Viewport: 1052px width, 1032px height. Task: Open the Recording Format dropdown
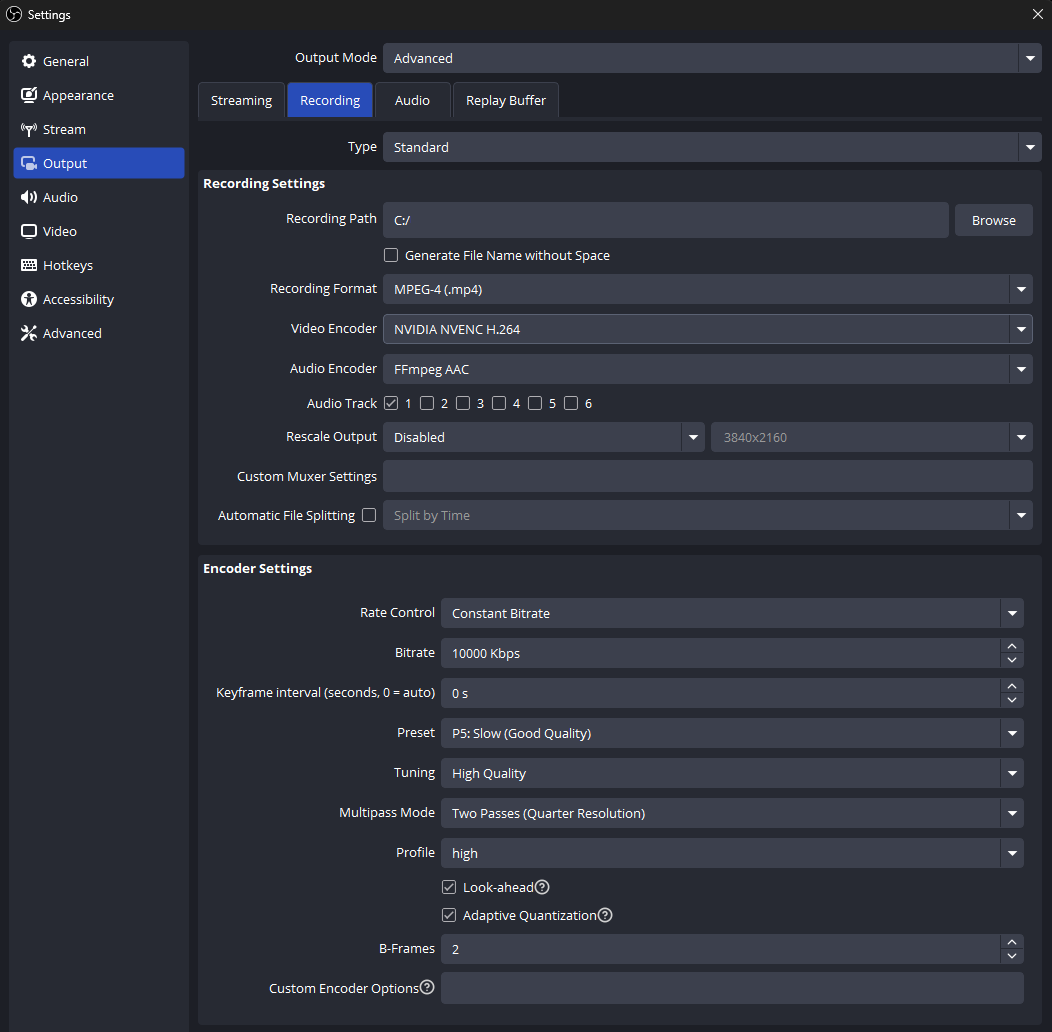[x=708, y=289]
